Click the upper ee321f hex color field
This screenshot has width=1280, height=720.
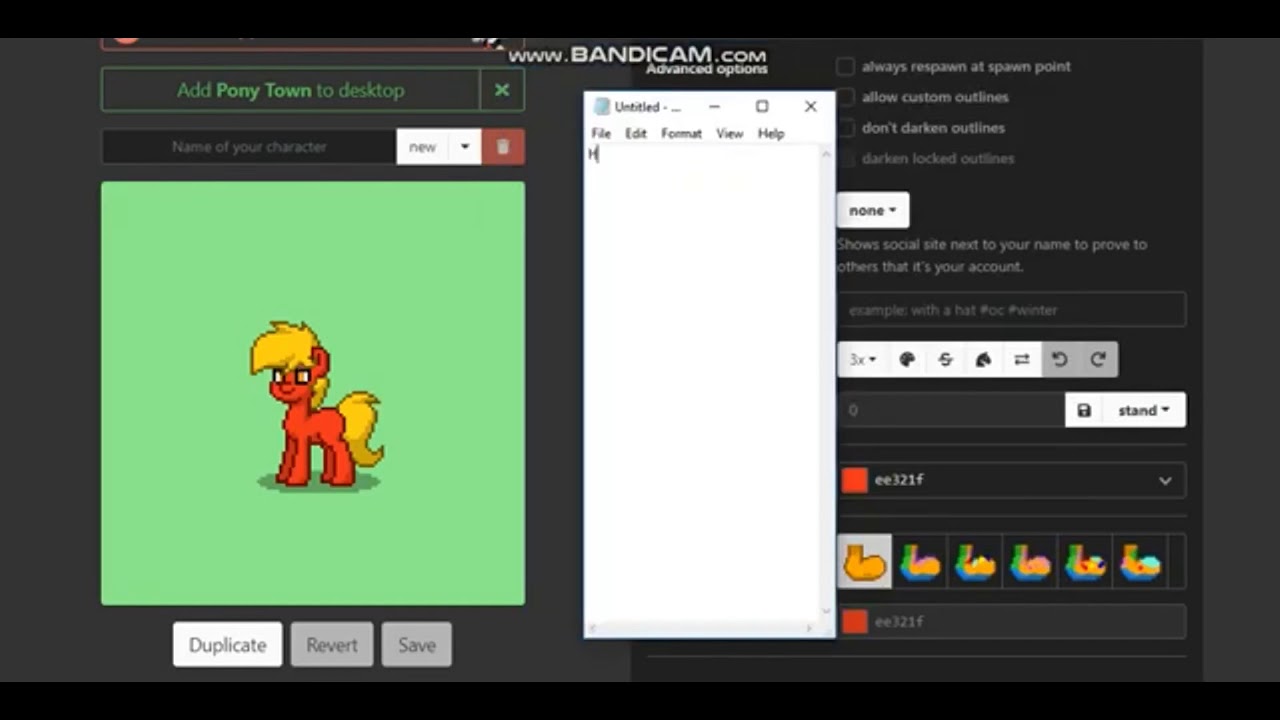click(x=1010, y=480)
